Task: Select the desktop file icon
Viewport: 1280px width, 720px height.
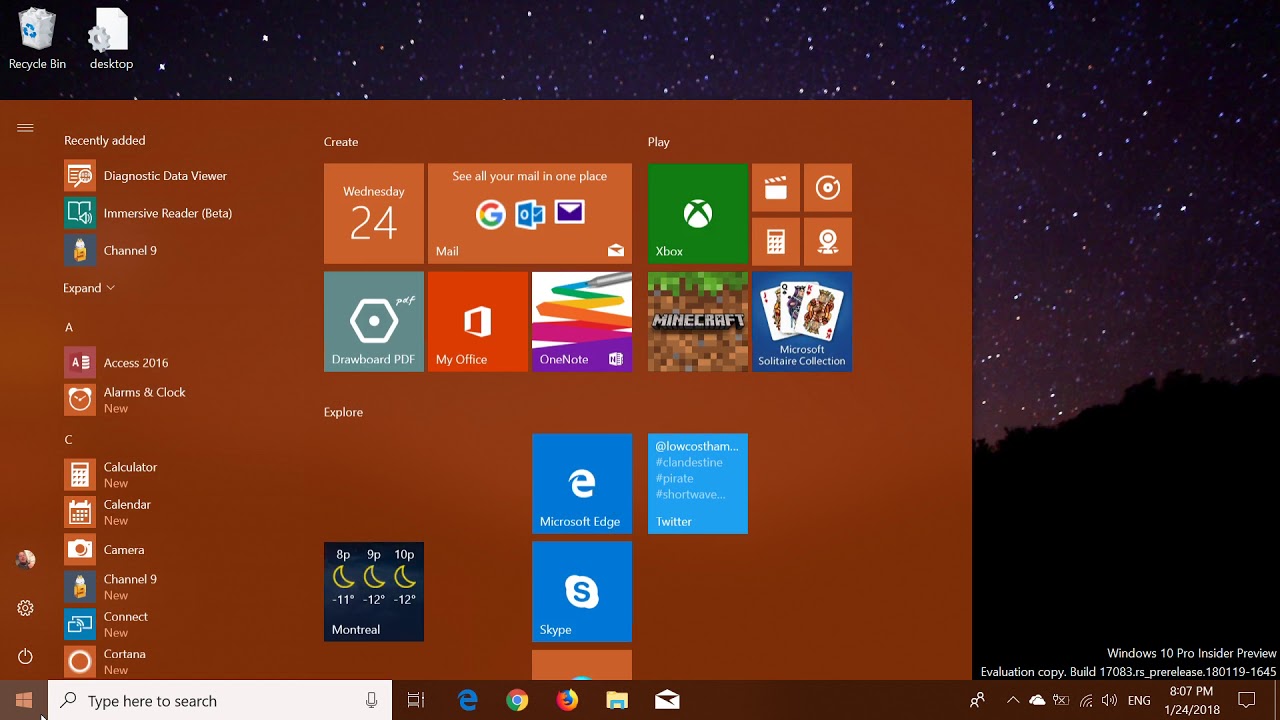Action: pyautogui.click(x=111, y=40)
